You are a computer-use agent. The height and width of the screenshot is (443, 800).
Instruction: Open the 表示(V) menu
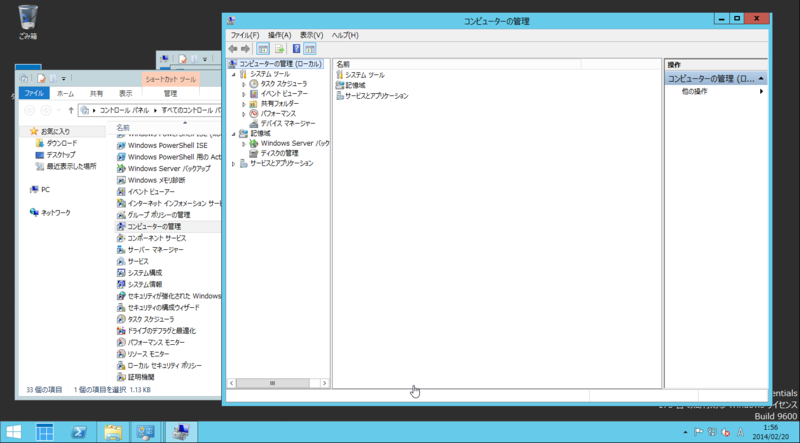click(311, 35)
